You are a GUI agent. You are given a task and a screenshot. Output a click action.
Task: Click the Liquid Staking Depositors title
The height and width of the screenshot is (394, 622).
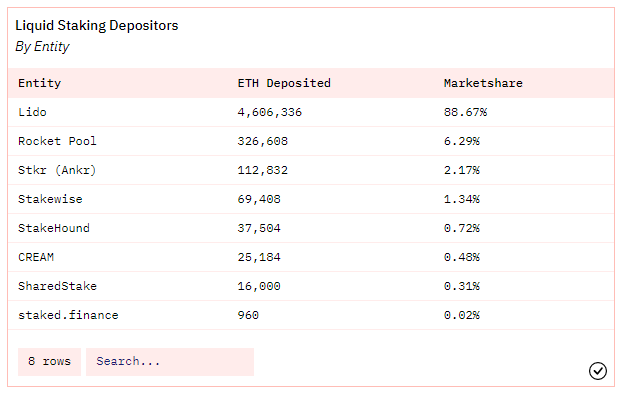coord(97,25)
